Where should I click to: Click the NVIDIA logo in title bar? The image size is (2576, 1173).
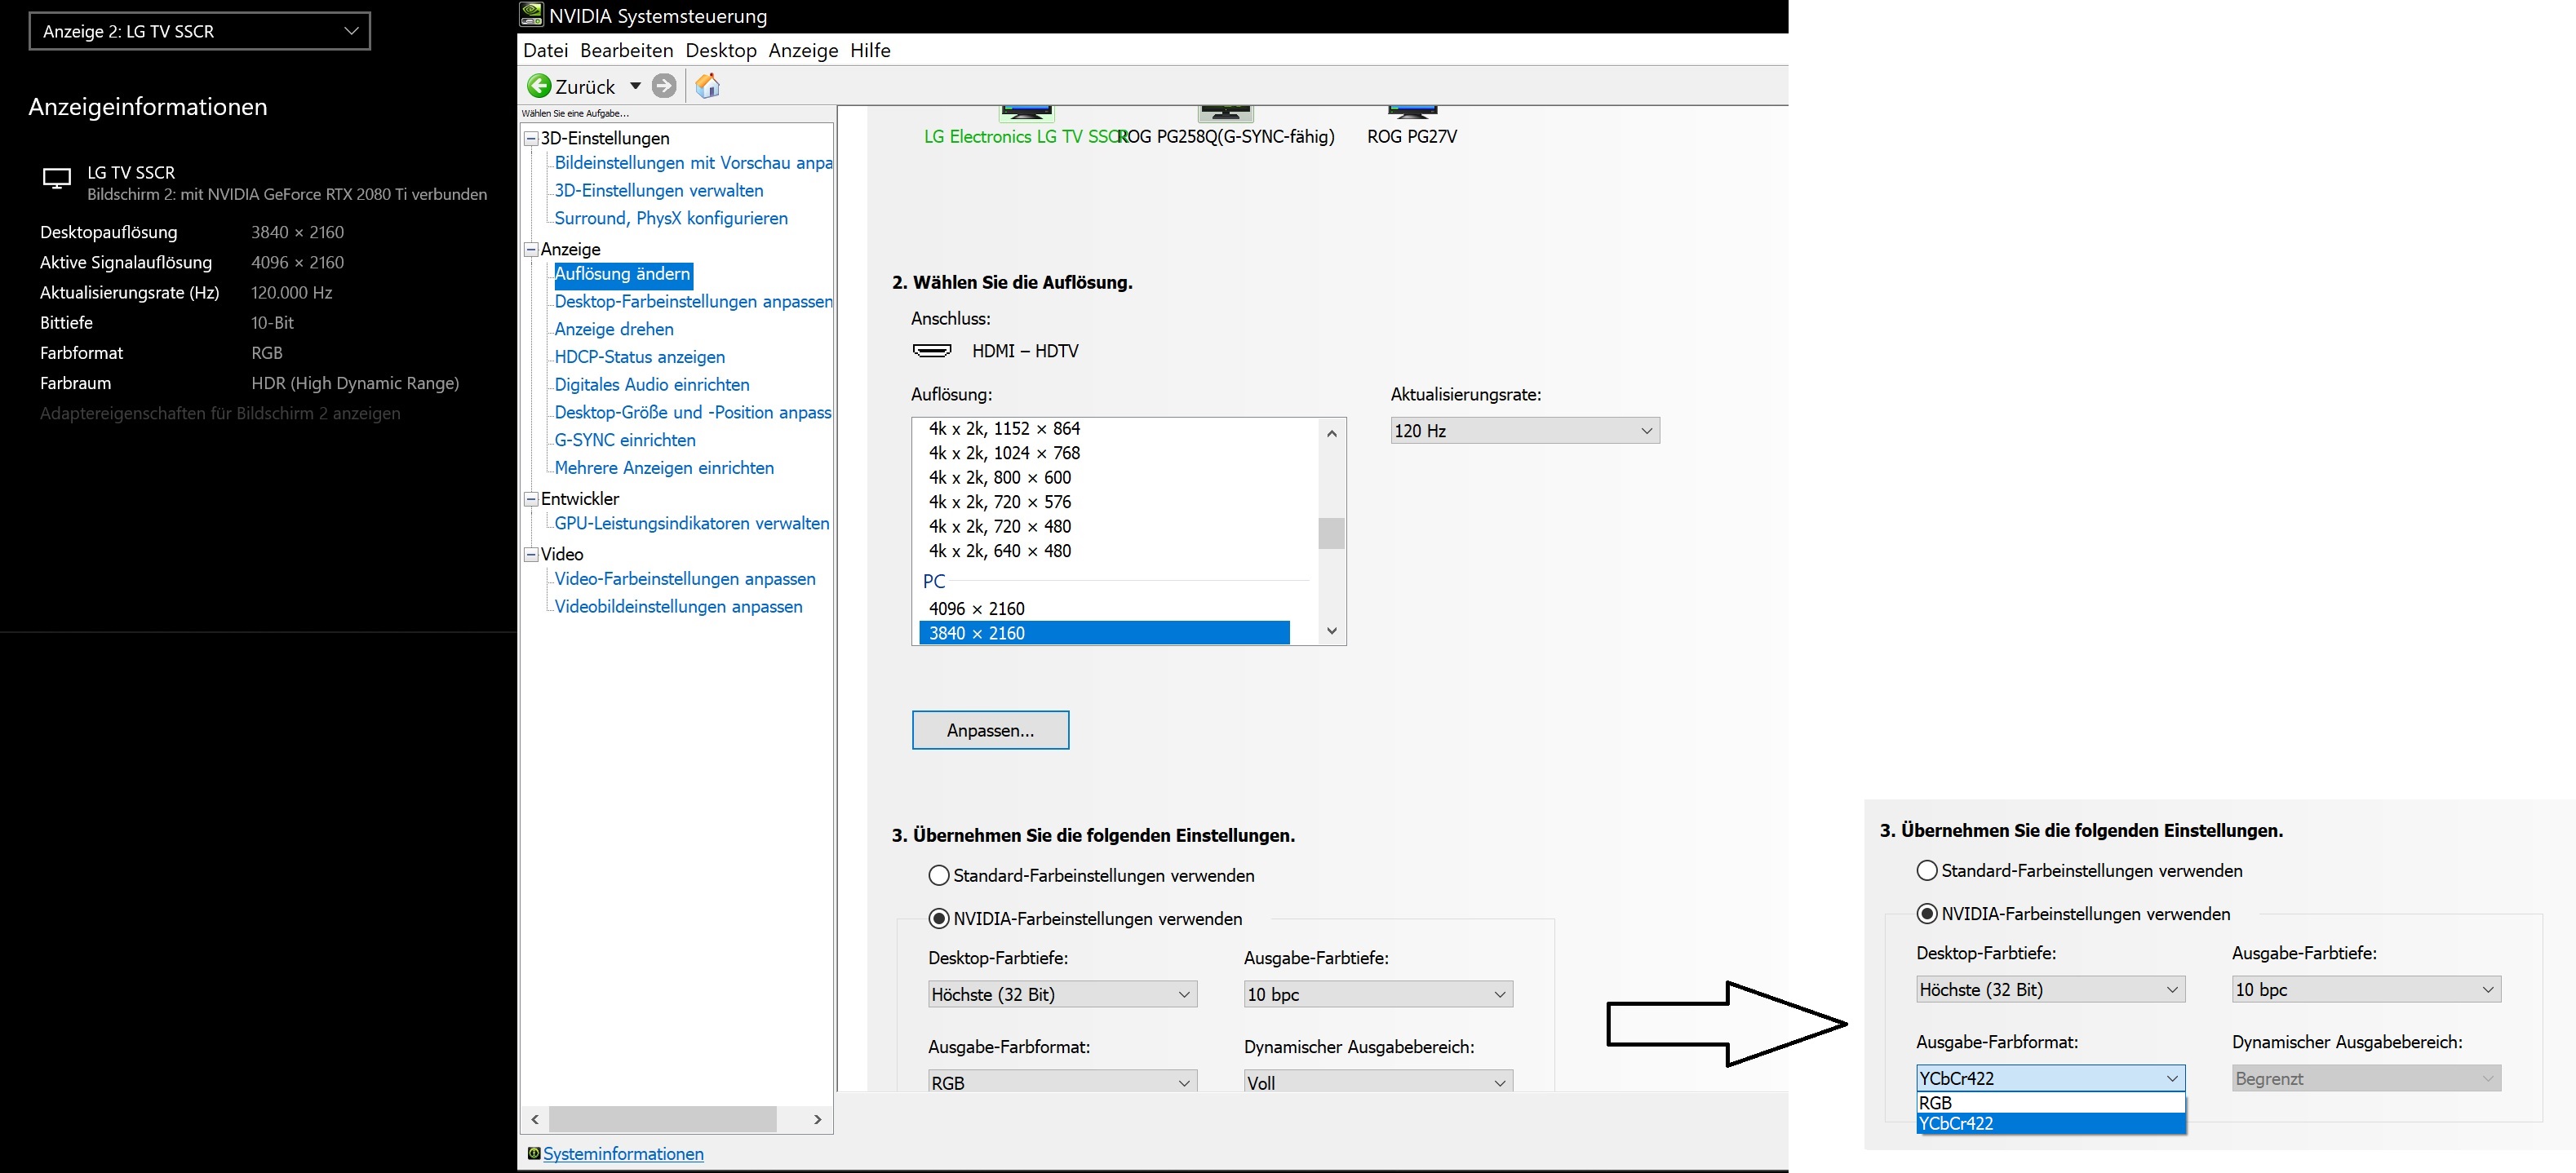click(532, 15)
